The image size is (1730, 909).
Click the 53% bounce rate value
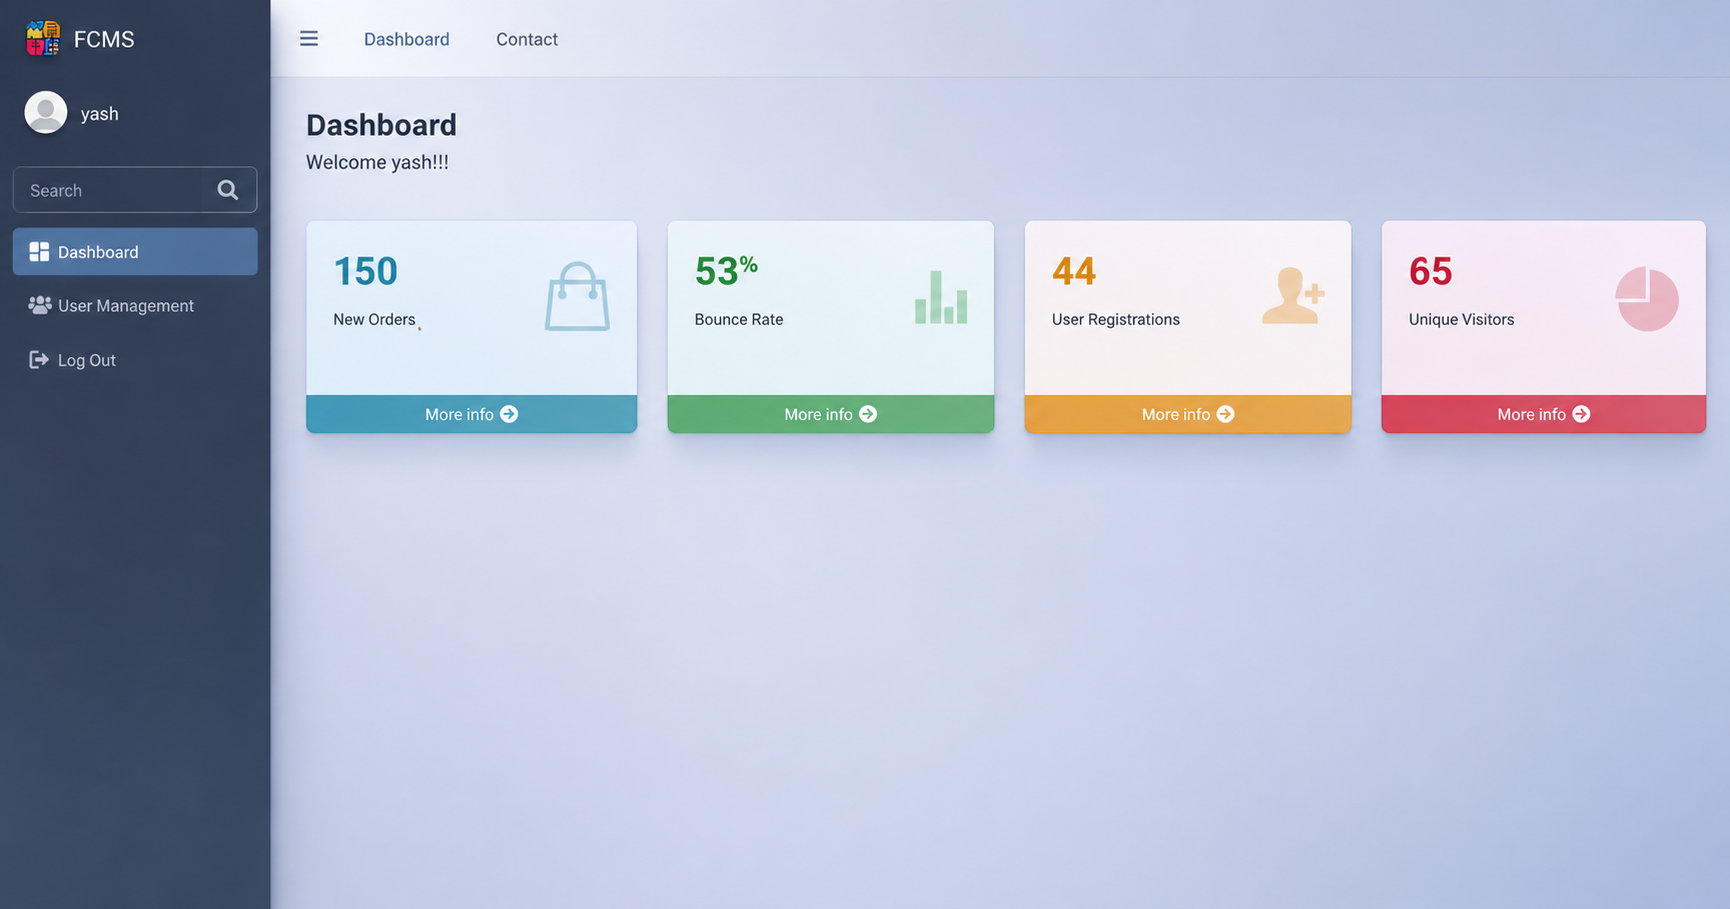(726, 271)
